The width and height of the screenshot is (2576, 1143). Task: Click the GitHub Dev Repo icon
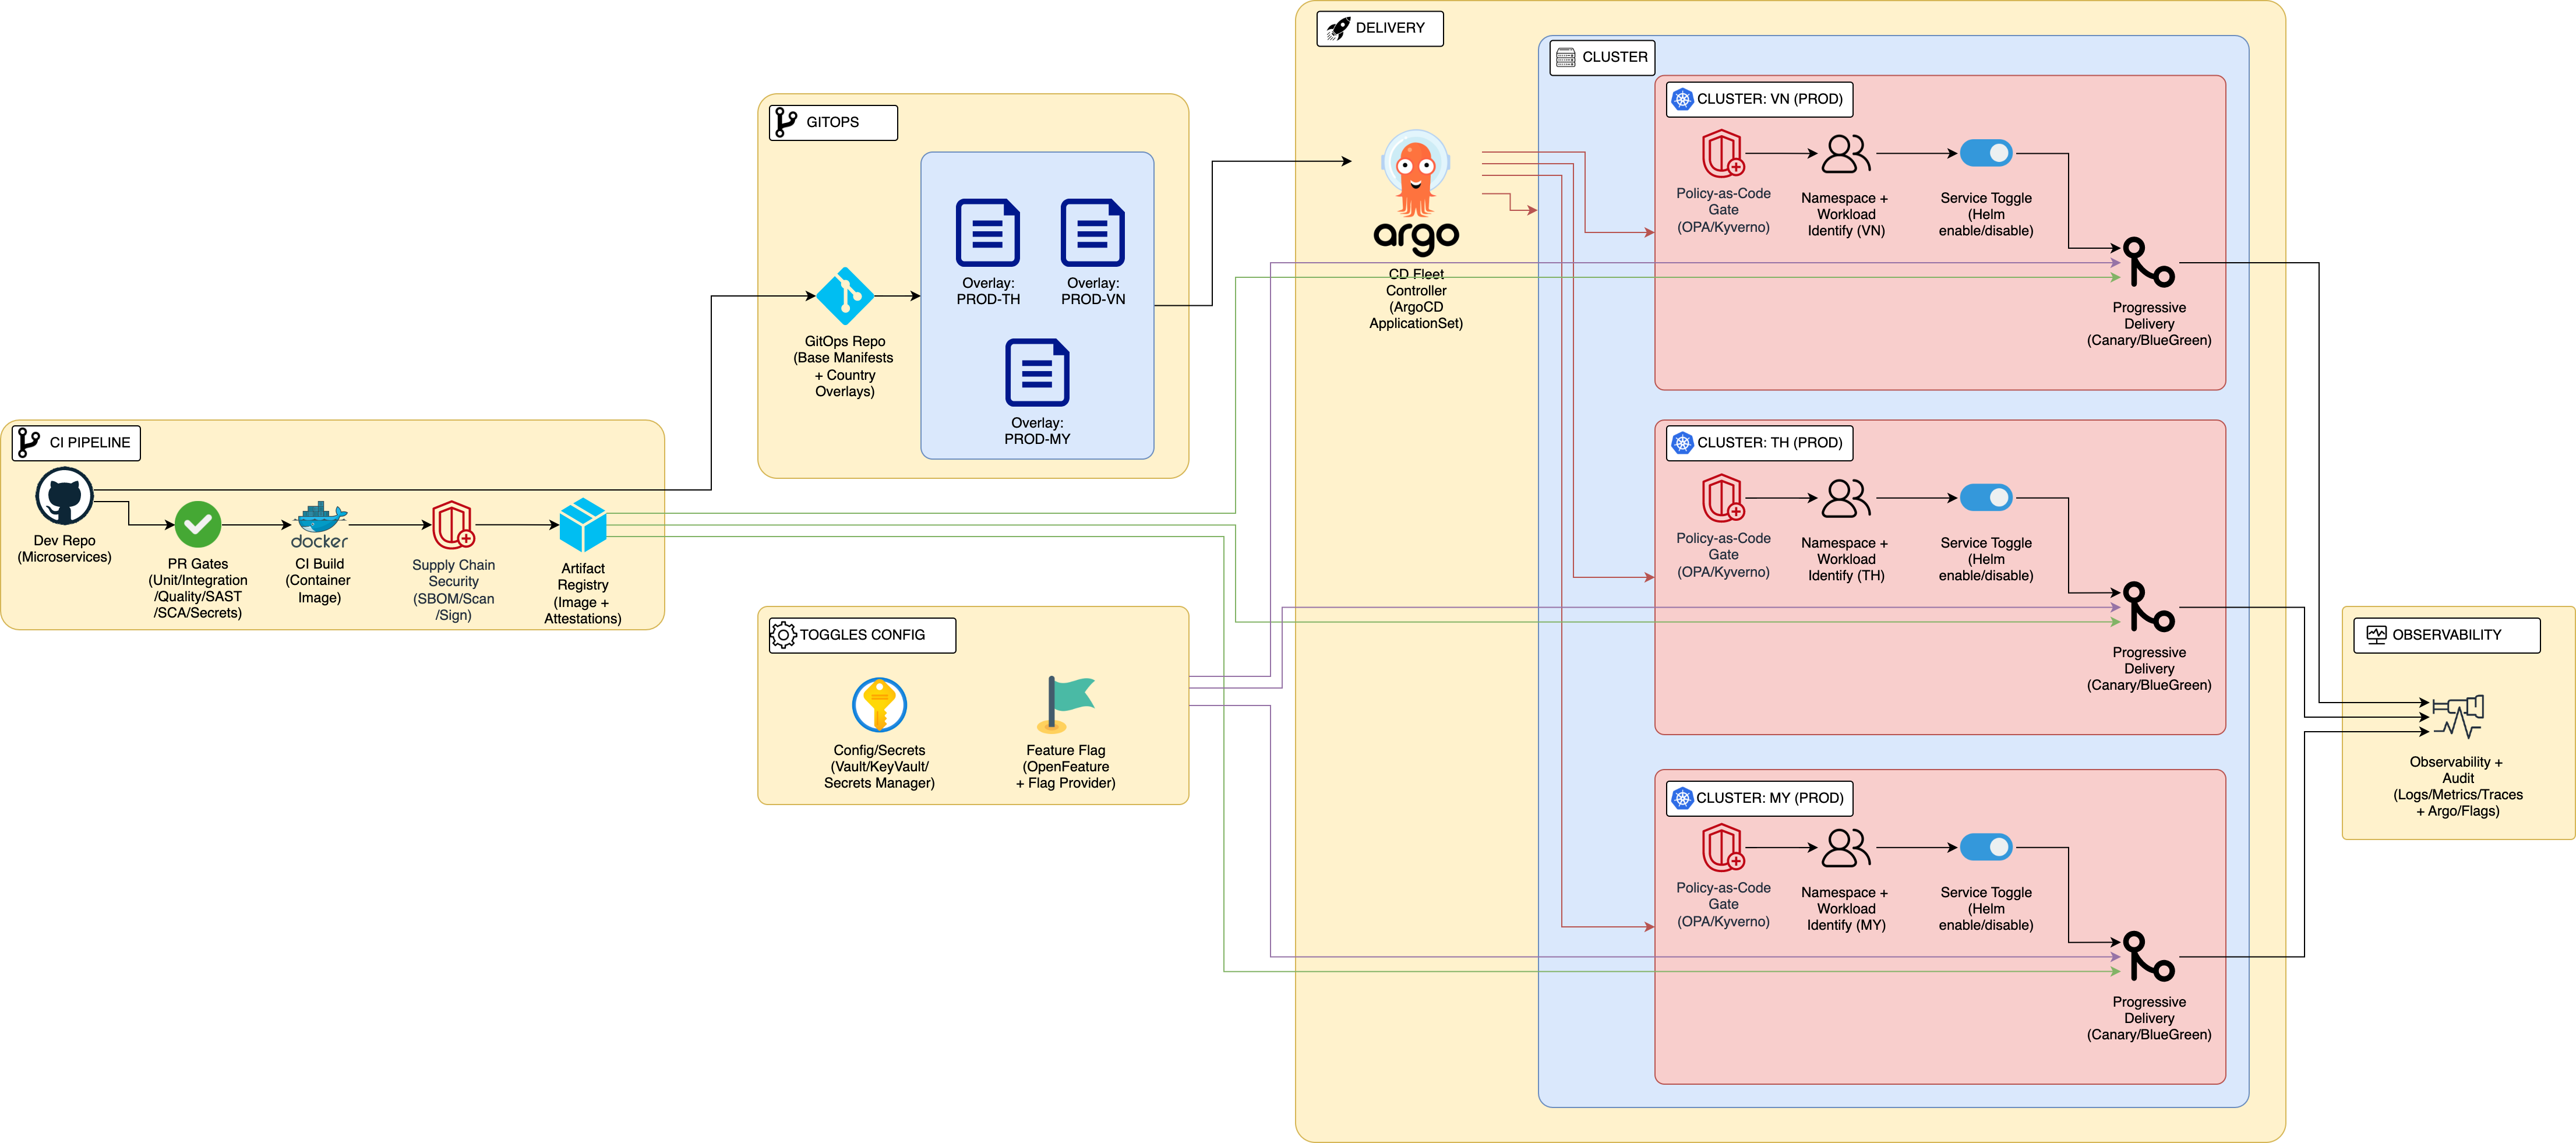click(63, 495)
